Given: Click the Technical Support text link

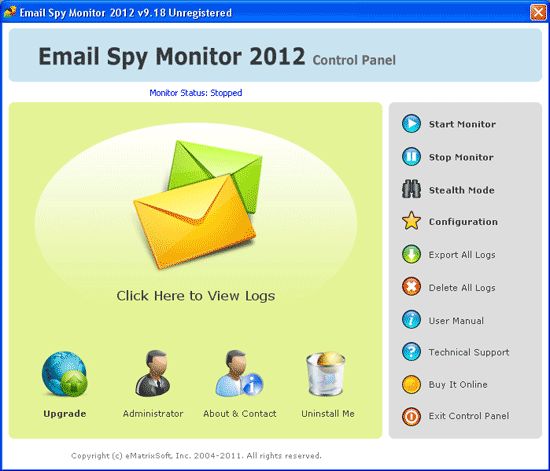Looking at the screenshot, I should (x=469, y=352).
